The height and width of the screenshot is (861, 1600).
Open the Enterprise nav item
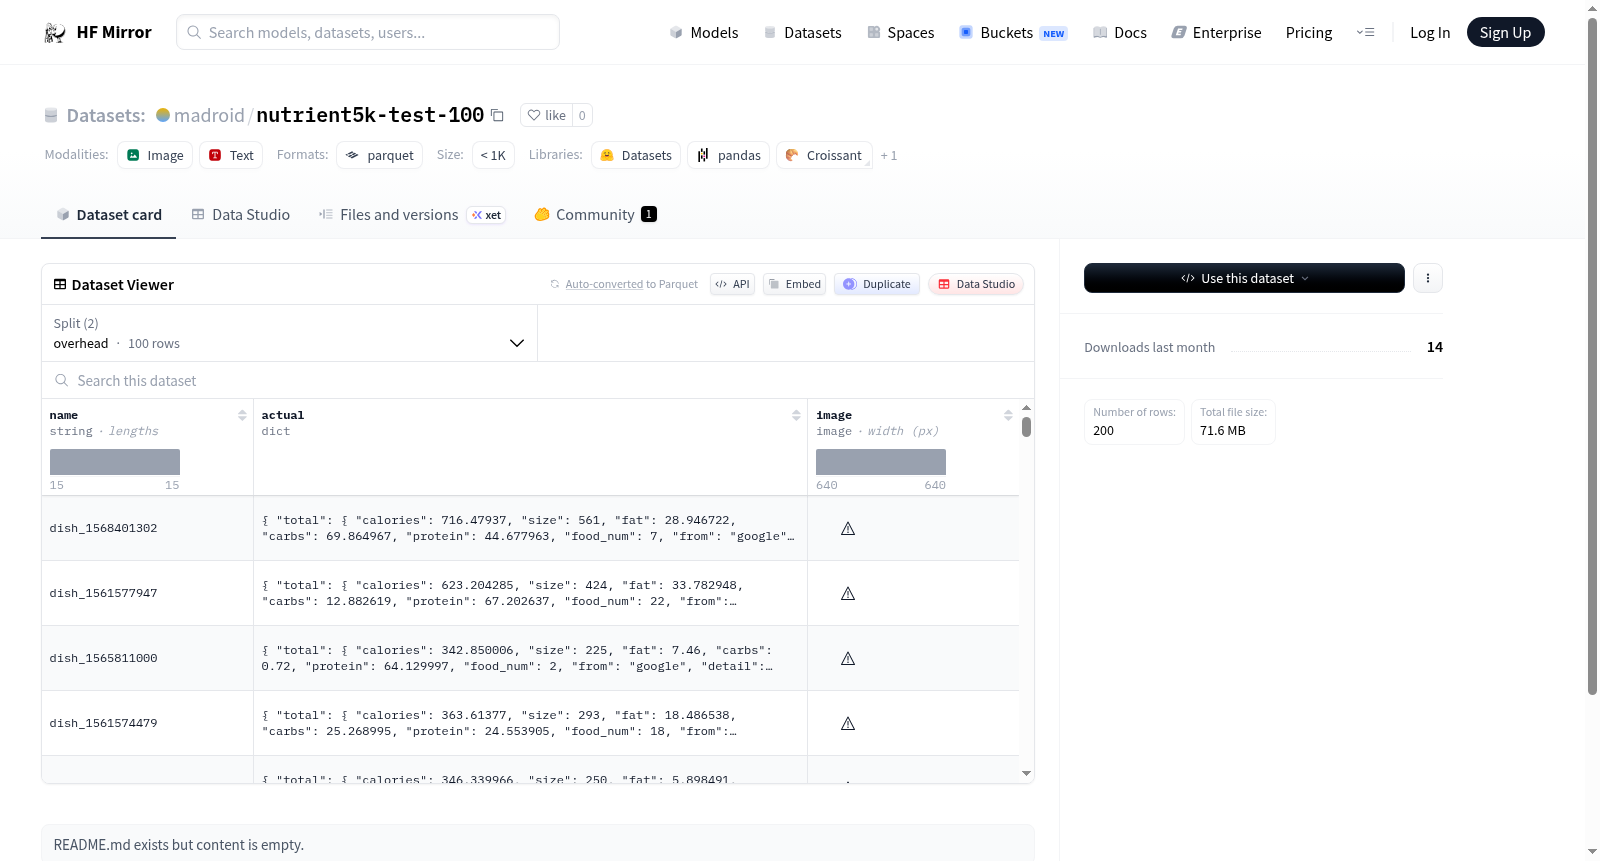pyautogui.click(x=1216, y=33)
